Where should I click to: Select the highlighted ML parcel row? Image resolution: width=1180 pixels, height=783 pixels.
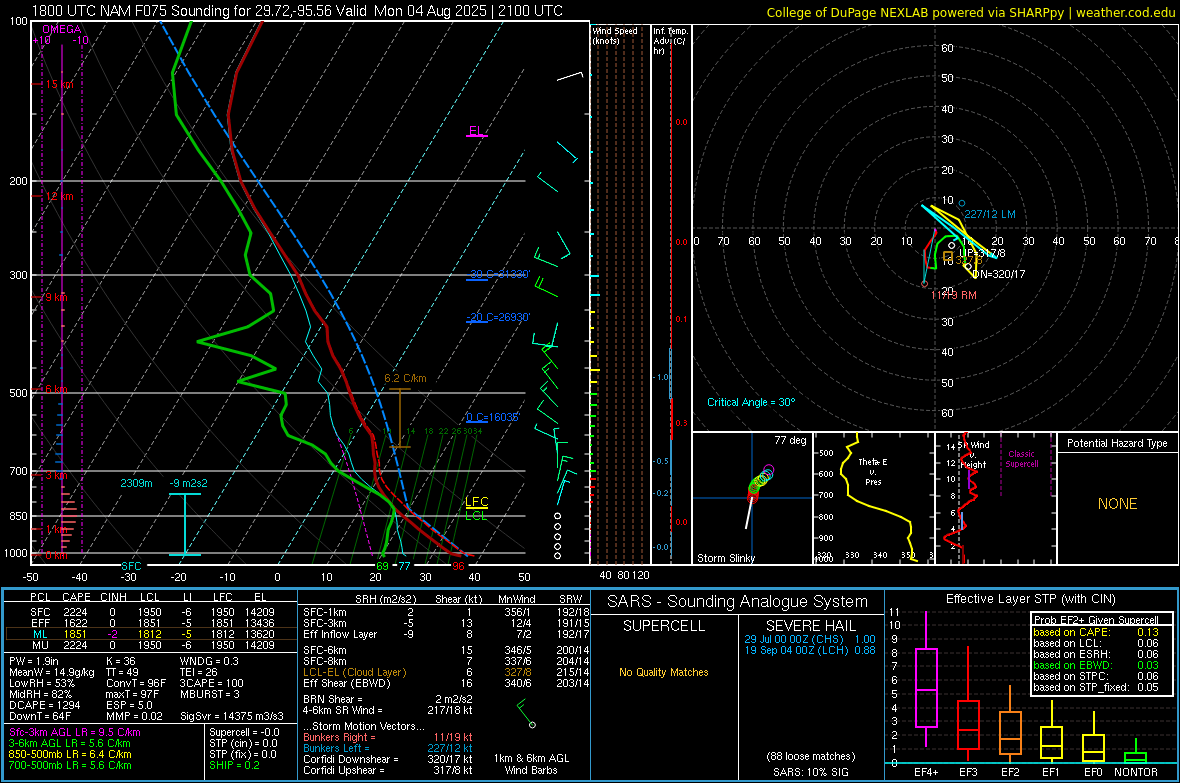(151, 634)
